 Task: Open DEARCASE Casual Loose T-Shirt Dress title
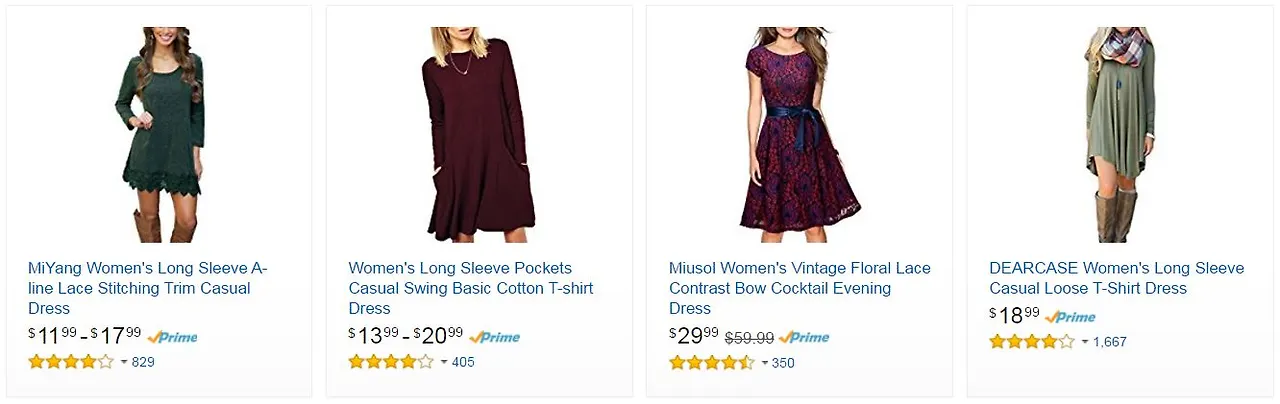pos(1116,278)
